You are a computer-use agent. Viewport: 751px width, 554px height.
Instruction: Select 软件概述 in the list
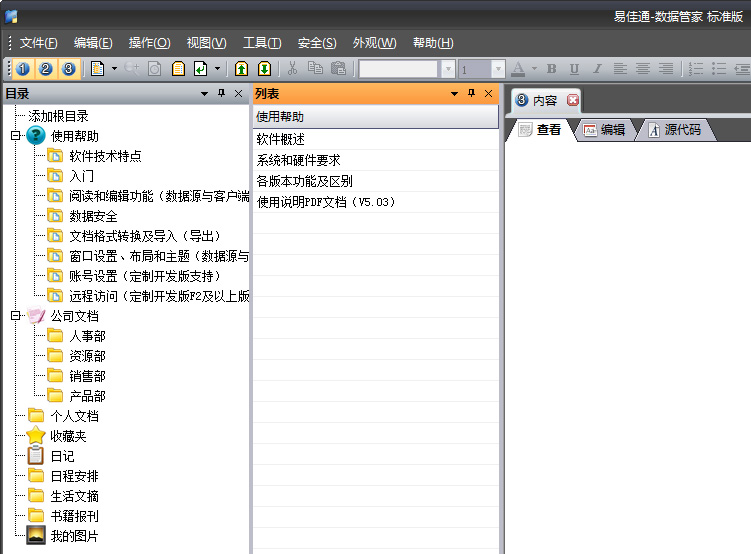coord(281,139)
